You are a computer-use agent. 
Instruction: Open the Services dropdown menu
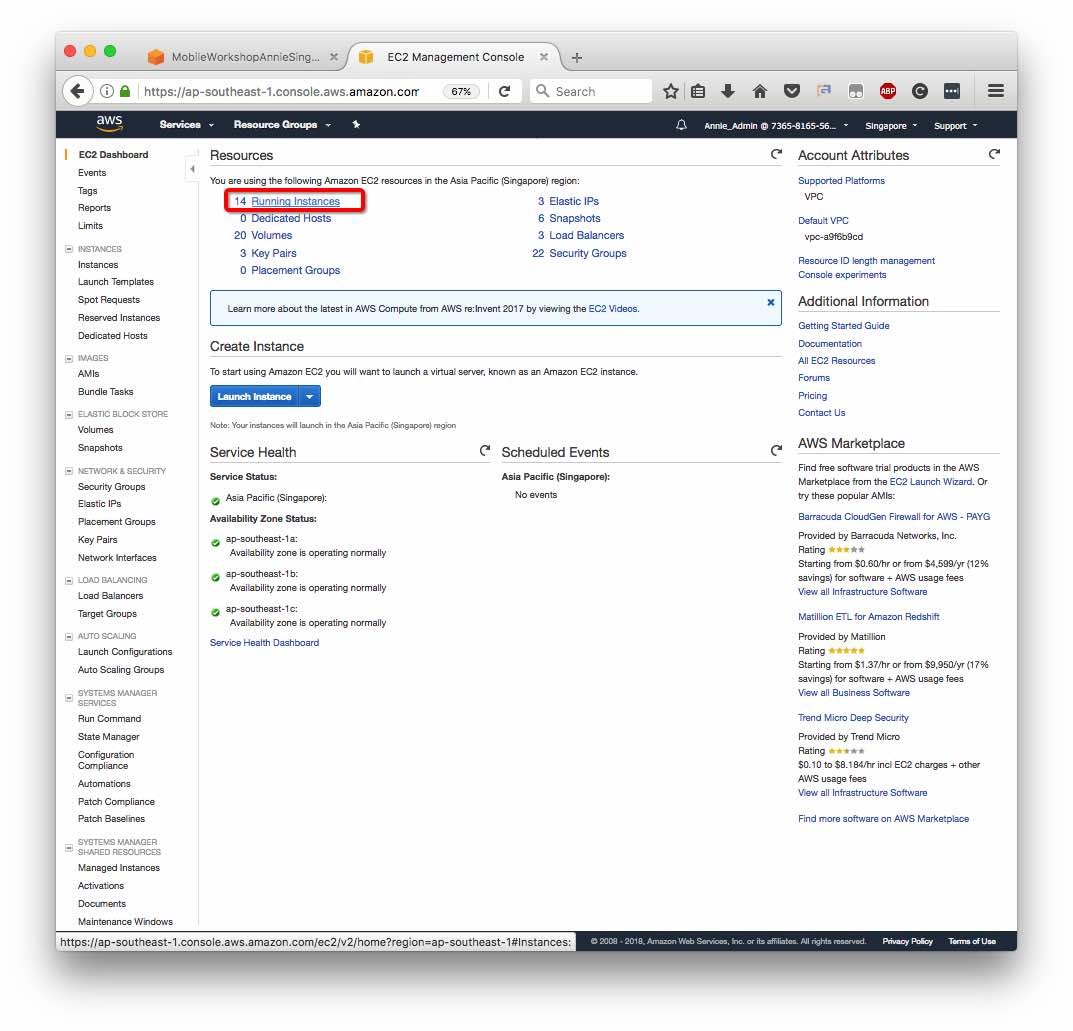tap(186, 125)
